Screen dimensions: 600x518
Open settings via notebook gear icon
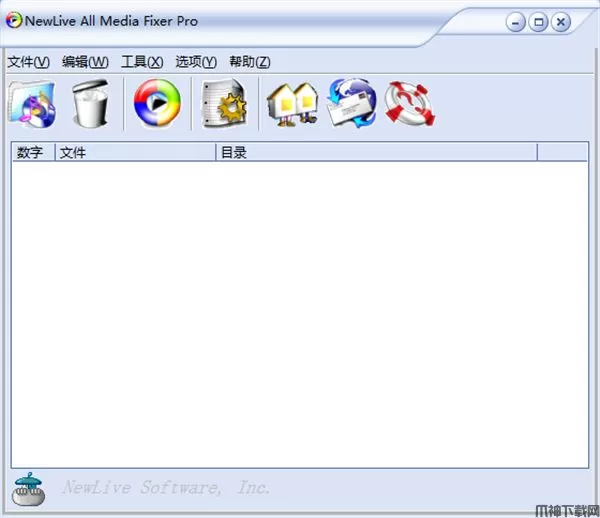(224, 103)
